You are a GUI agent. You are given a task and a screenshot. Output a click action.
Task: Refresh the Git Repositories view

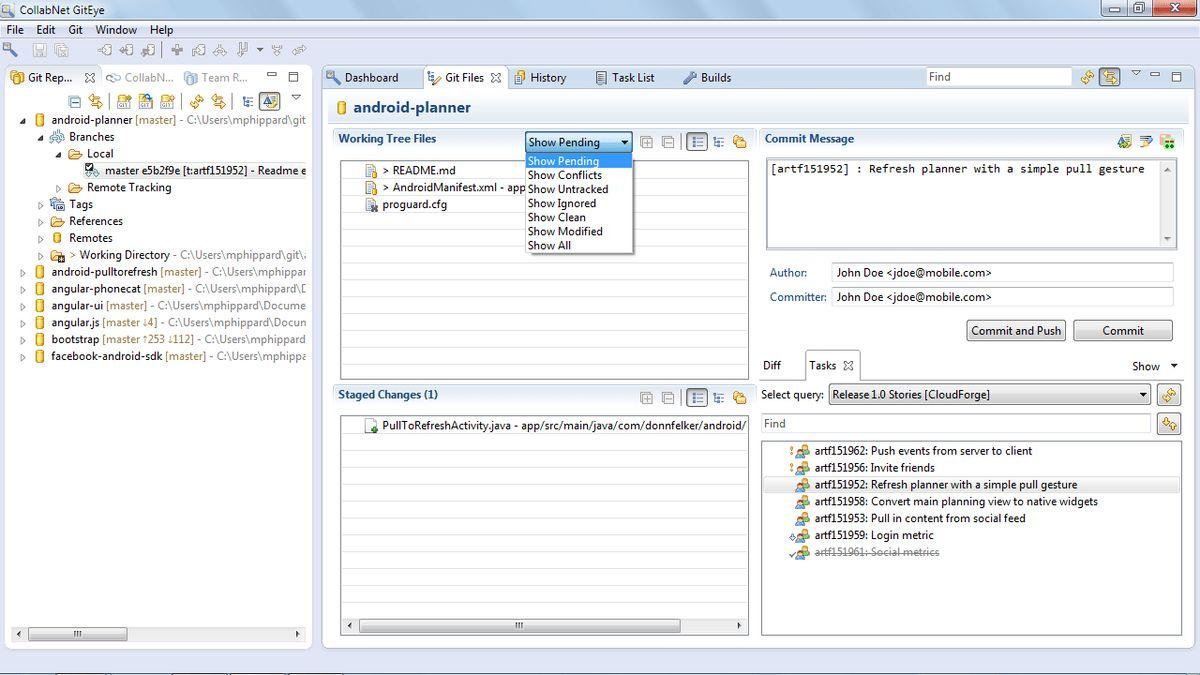(x=196, y=101)
